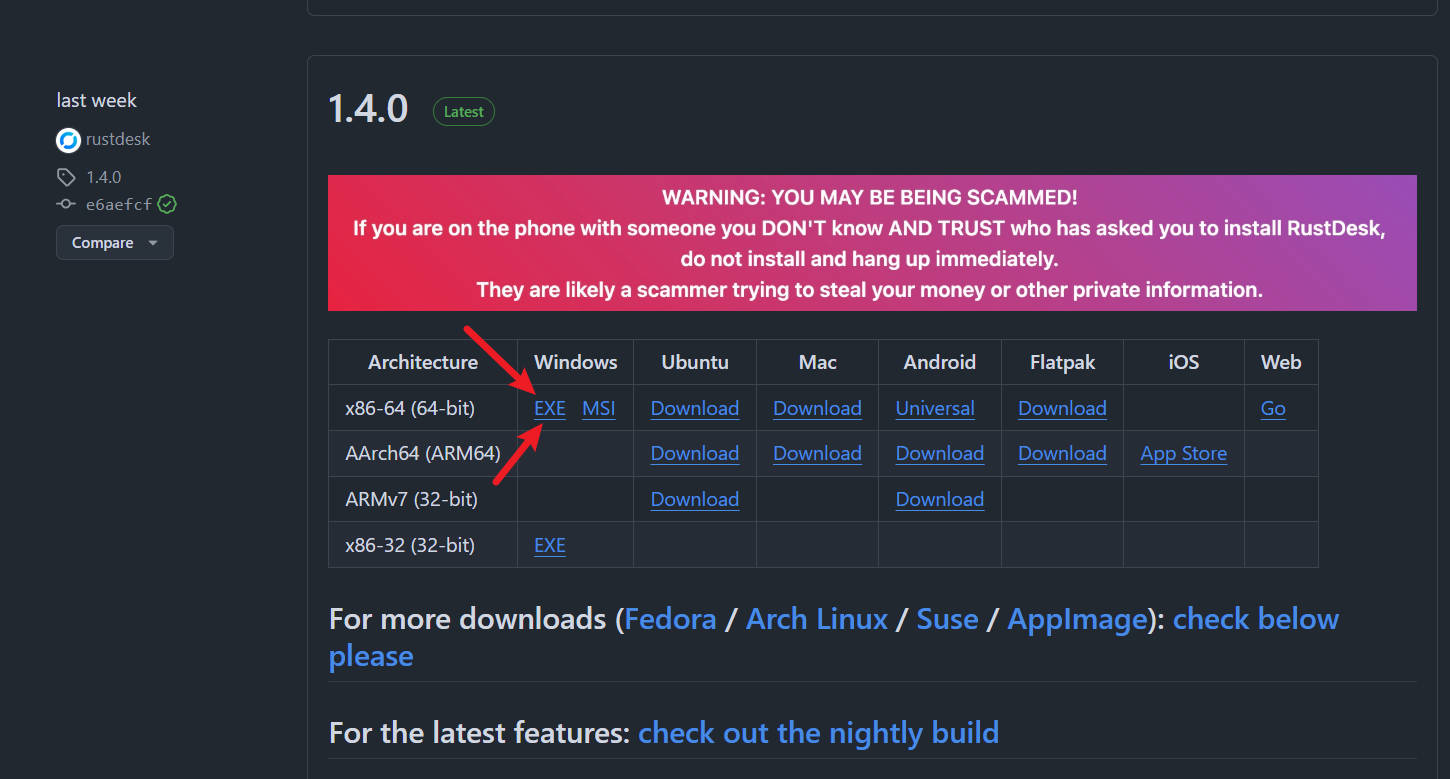Download Mac x86-64 build

click(x=817, y=408)
